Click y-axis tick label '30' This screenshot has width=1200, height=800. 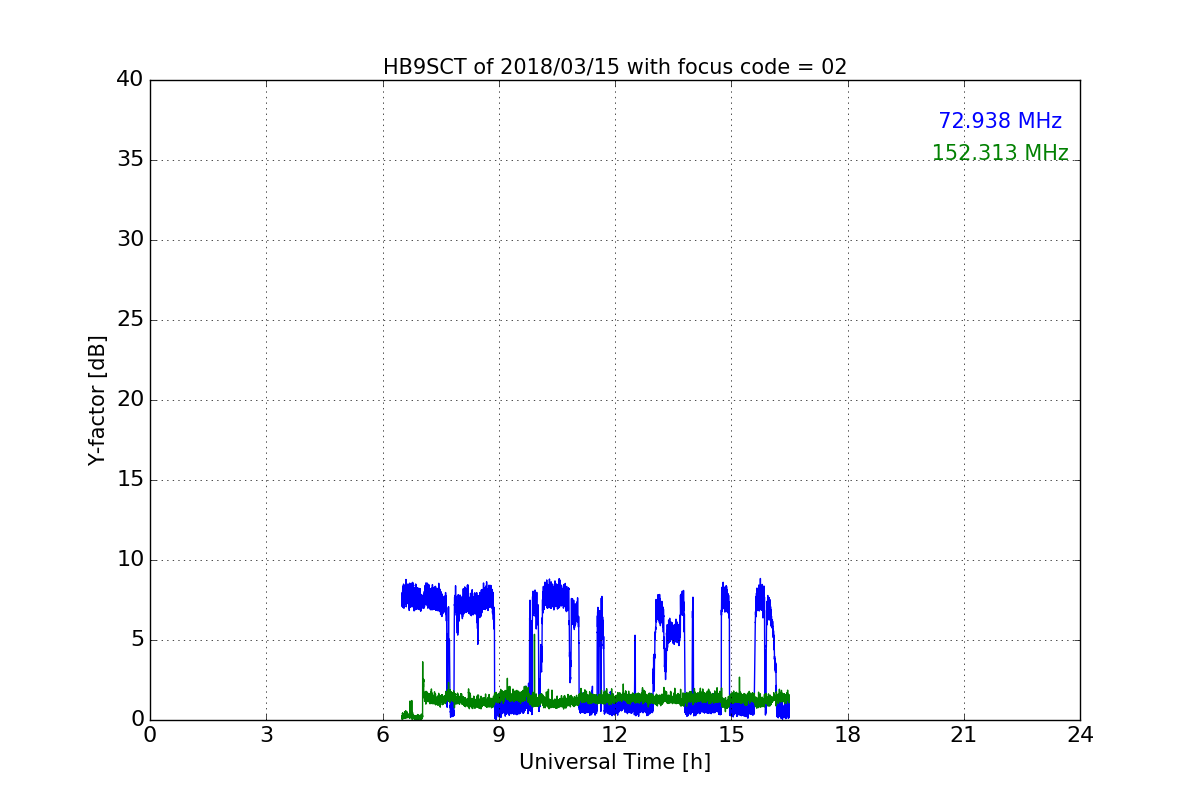[130, 240]
